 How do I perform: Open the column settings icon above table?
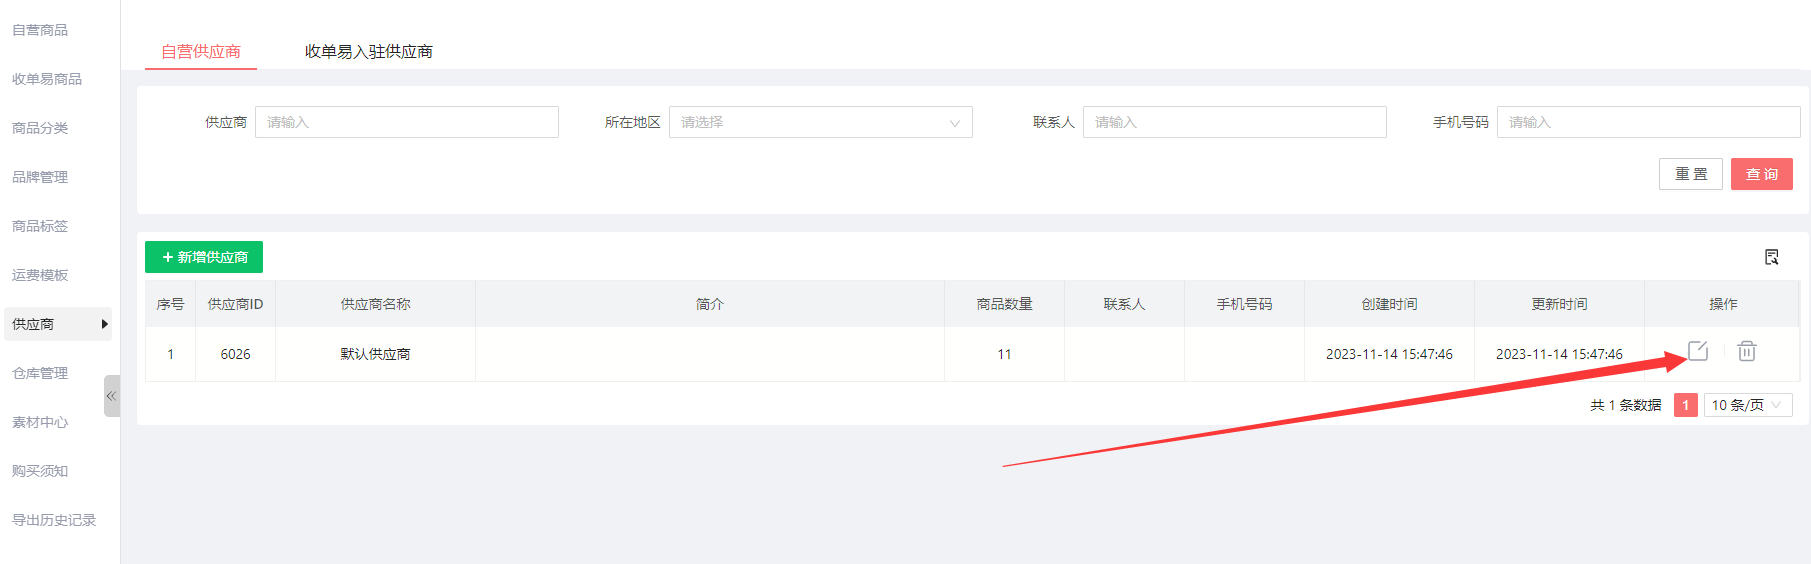(x=1771, y=257)
